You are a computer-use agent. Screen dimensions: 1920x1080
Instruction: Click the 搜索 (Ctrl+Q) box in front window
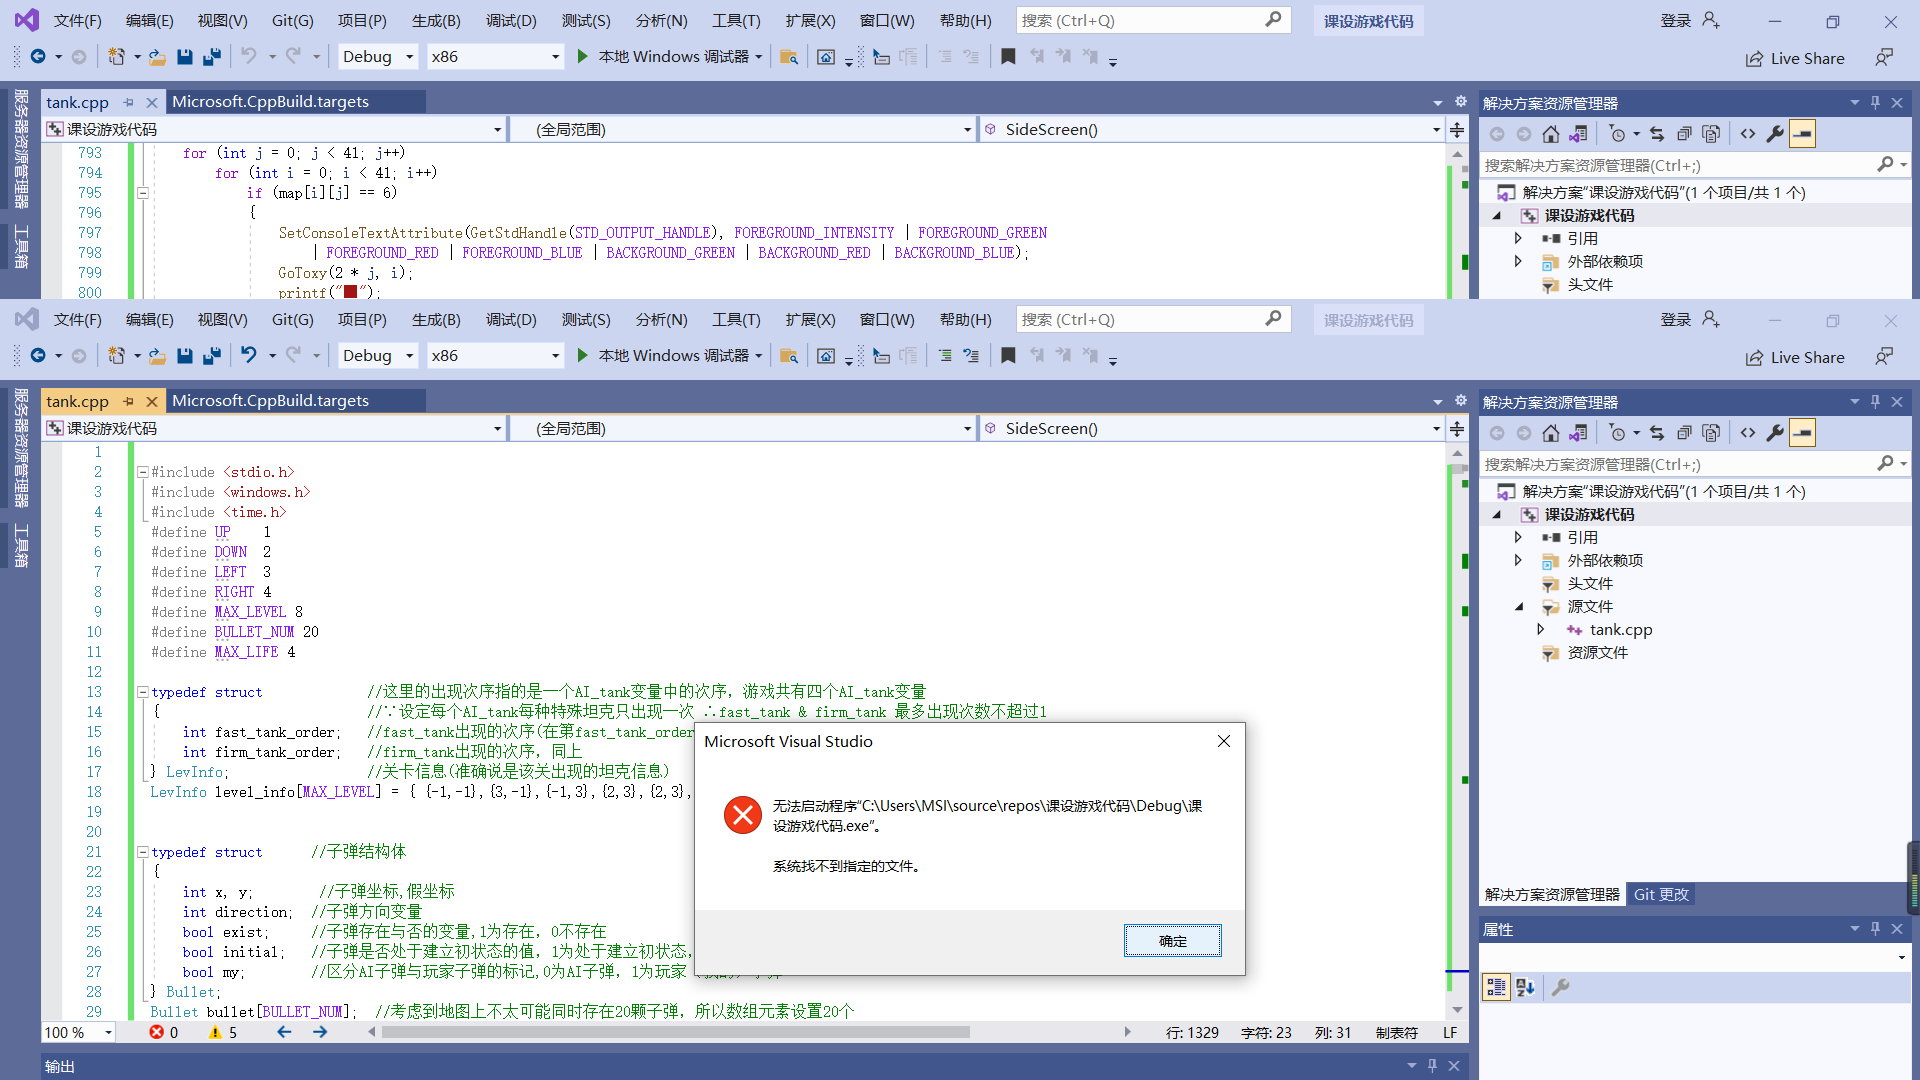click(x=1153, y=320)
